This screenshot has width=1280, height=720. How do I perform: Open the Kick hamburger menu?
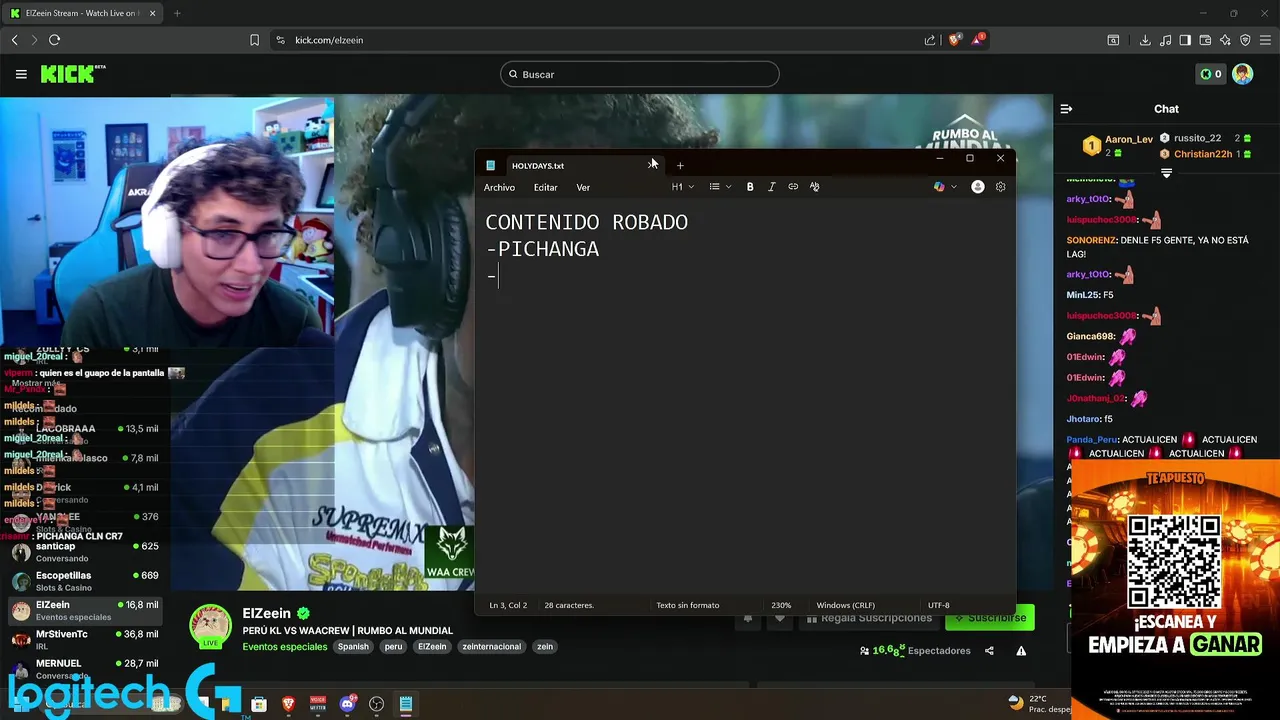pyautogui.click(x=21, y=74)
